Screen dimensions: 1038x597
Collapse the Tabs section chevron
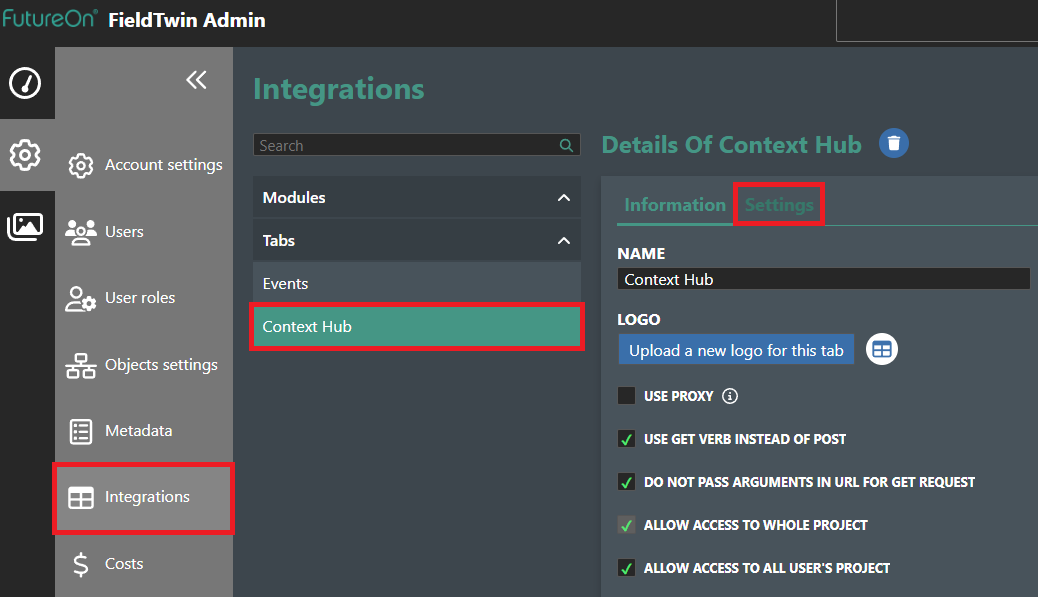click(x=563, y=240)
